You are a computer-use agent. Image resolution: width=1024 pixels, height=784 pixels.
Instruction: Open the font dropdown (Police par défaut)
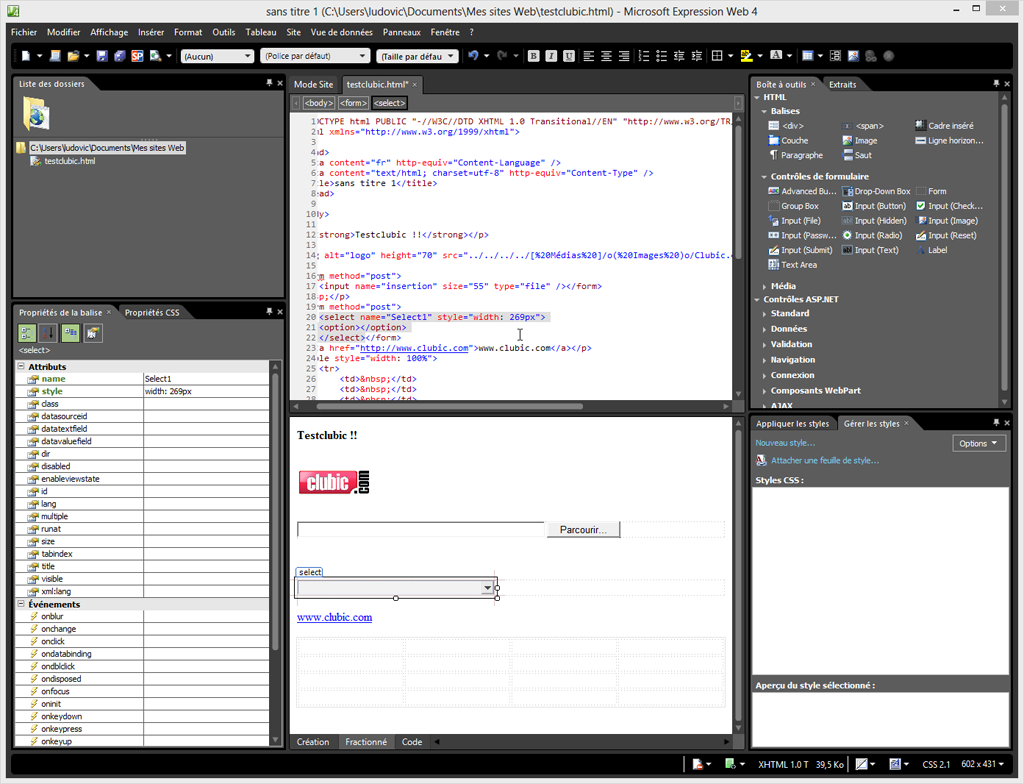[315, 56]
